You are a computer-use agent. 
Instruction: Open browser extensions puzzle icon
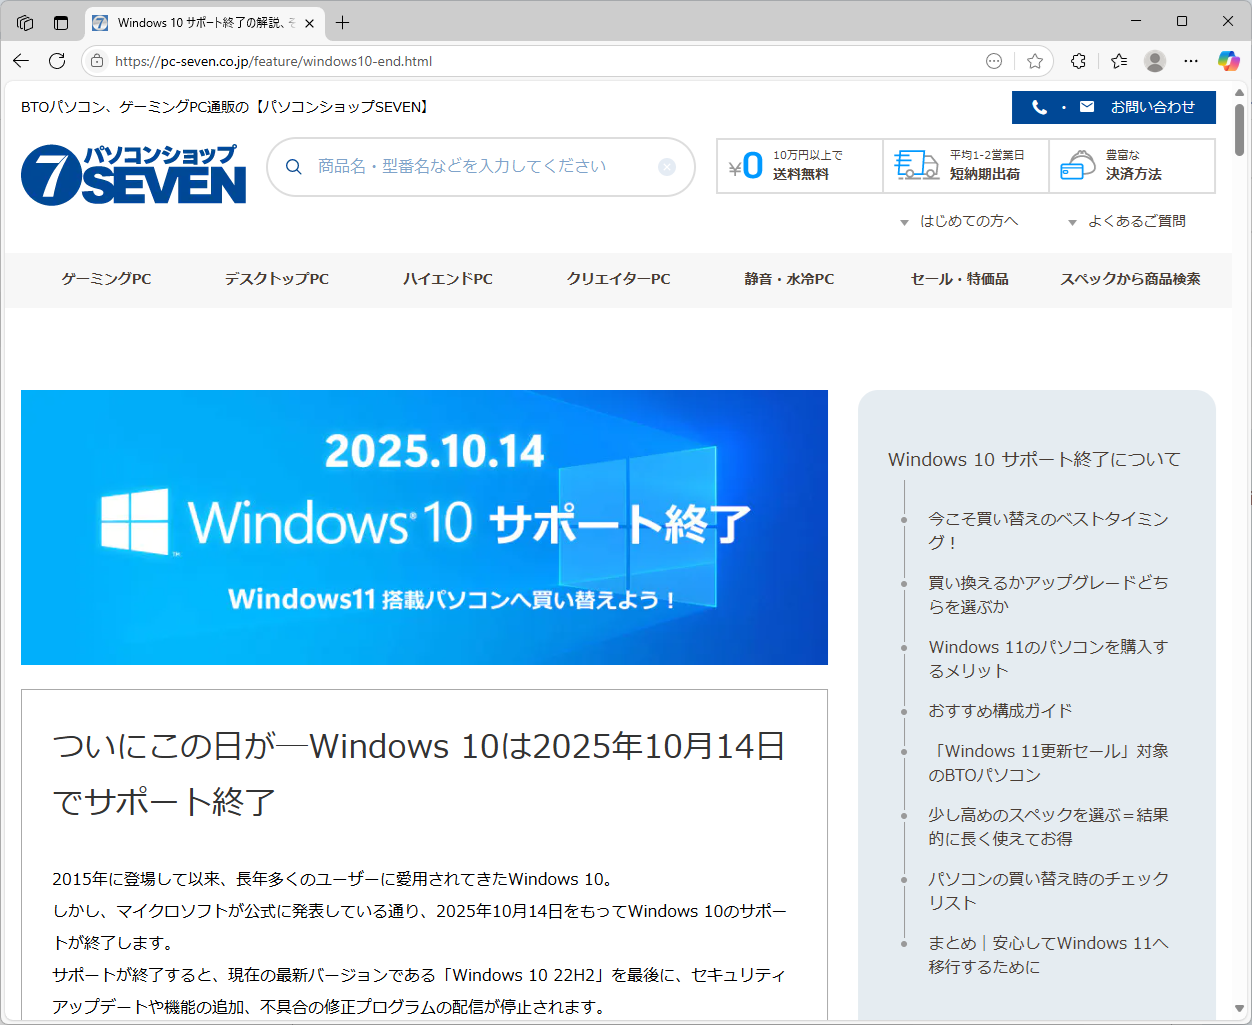tap(1078, 61)
